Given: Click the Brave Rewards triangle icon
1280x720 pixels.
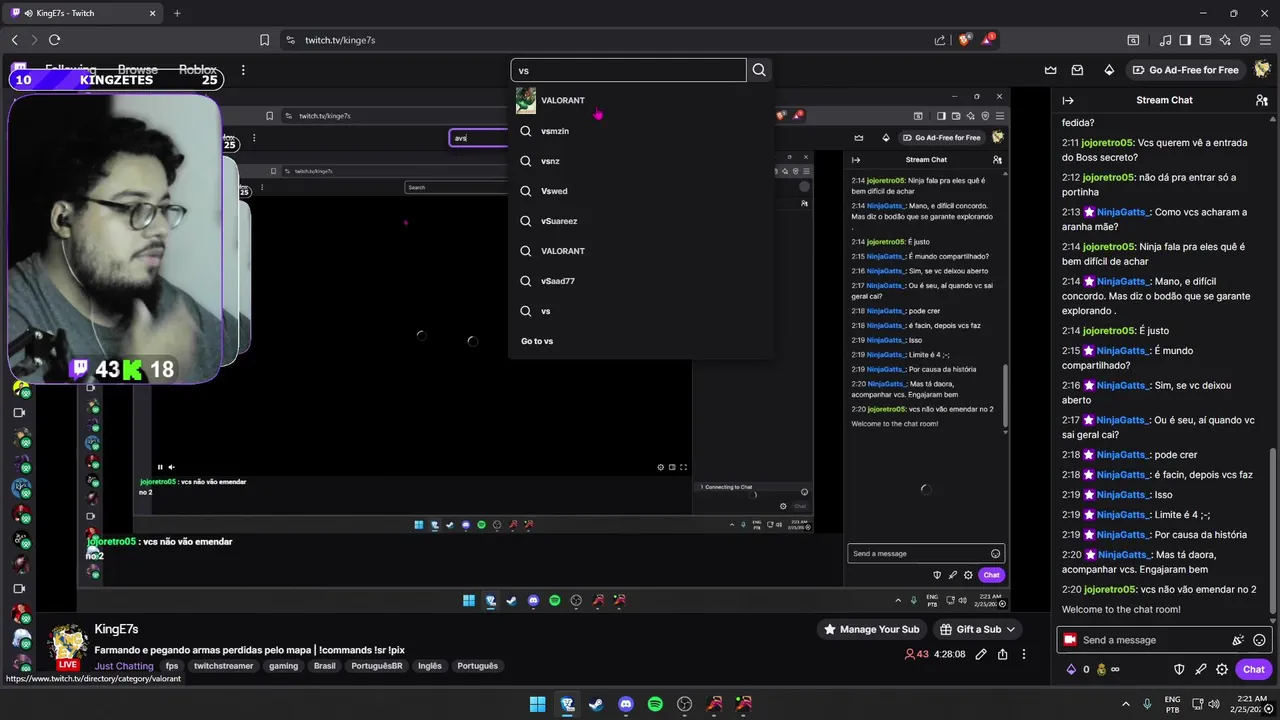Looking at the screenshot, I should coord(989,40).
